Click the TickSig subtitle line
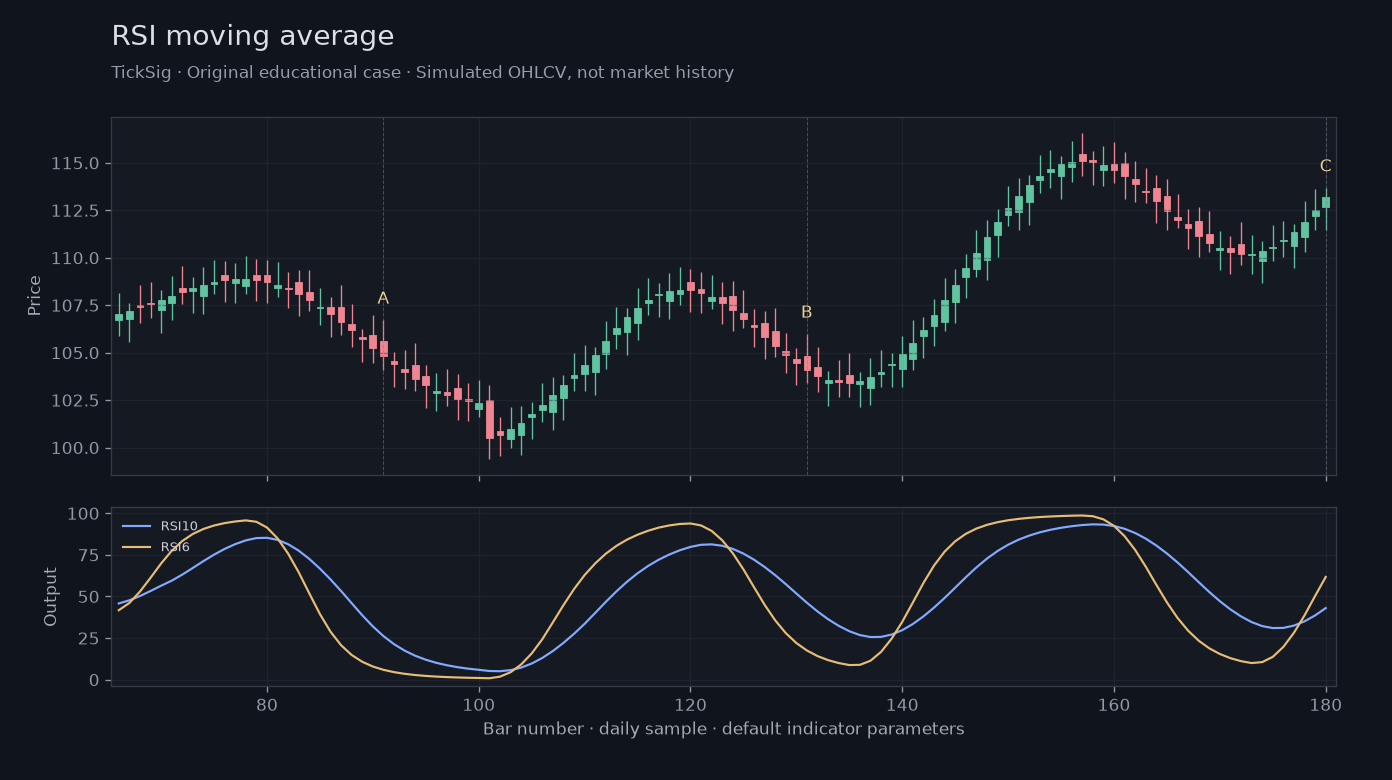Screen dimensions: 1392x780 click(422, 73)
